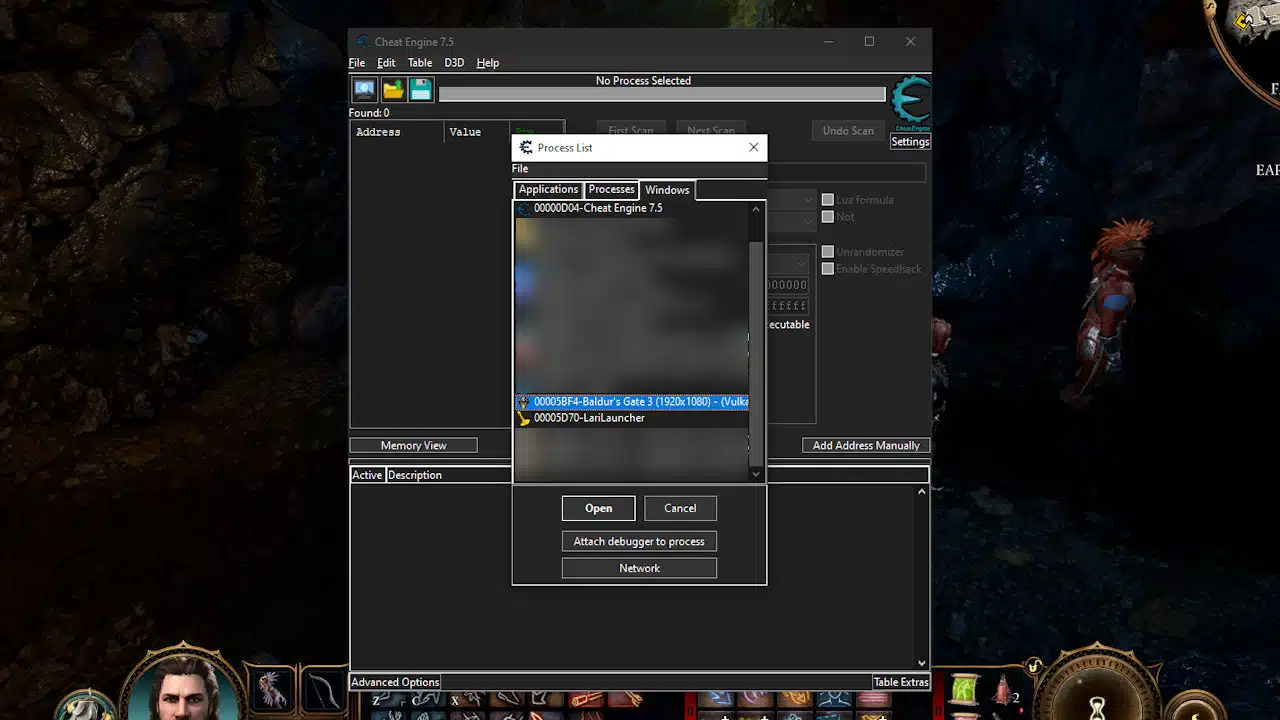The height and width of the screenshot is (720, 1280).
Task: Click the Active column header
Action: click(x=367, y=475)
